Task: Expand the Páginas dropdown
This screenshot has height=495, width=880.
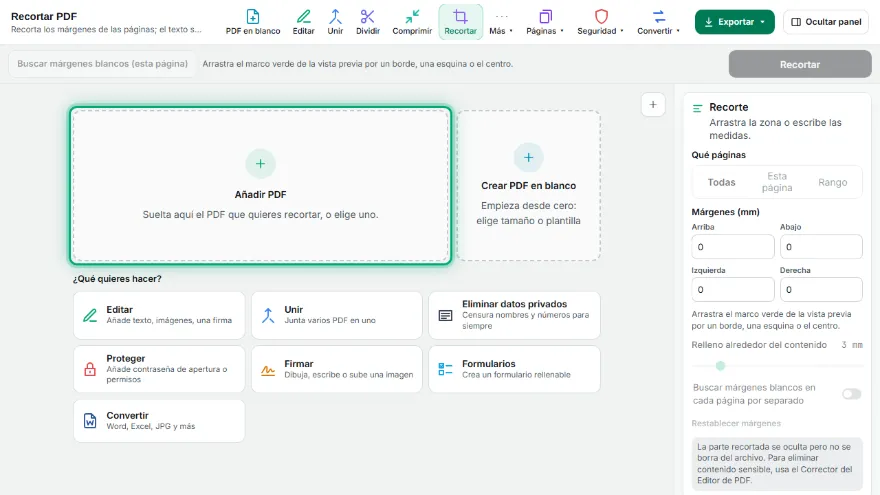Action: click(544, 22)
